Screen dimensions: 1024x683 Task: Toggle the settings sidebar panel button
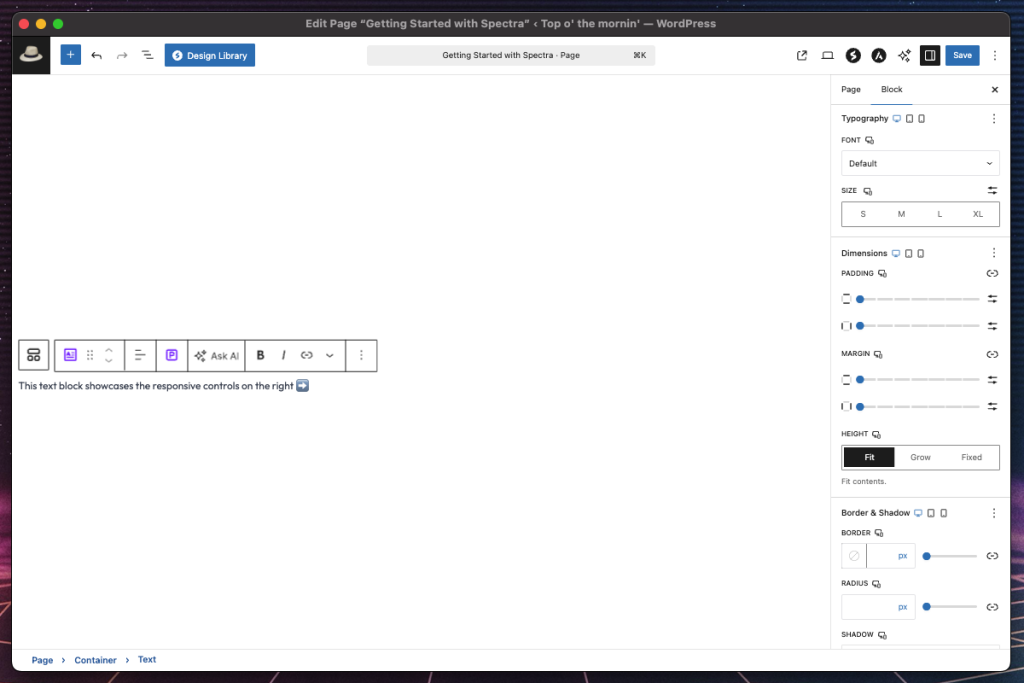[x=930, y=55]
